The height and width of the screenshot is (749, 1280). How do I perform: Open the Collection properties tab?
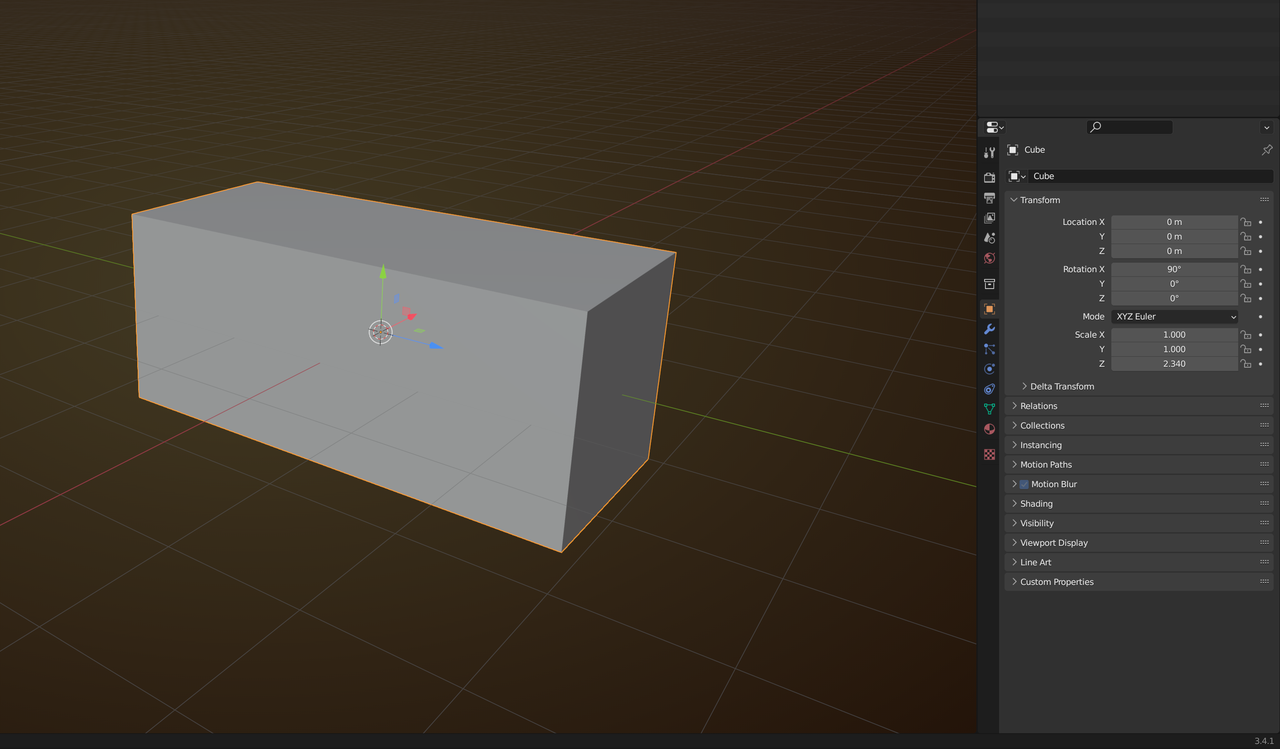989,284
